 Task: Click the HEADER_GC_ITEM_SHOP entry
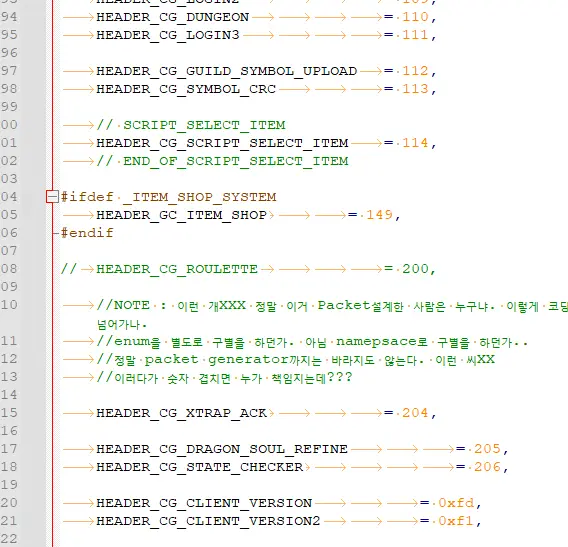point(182,215)
